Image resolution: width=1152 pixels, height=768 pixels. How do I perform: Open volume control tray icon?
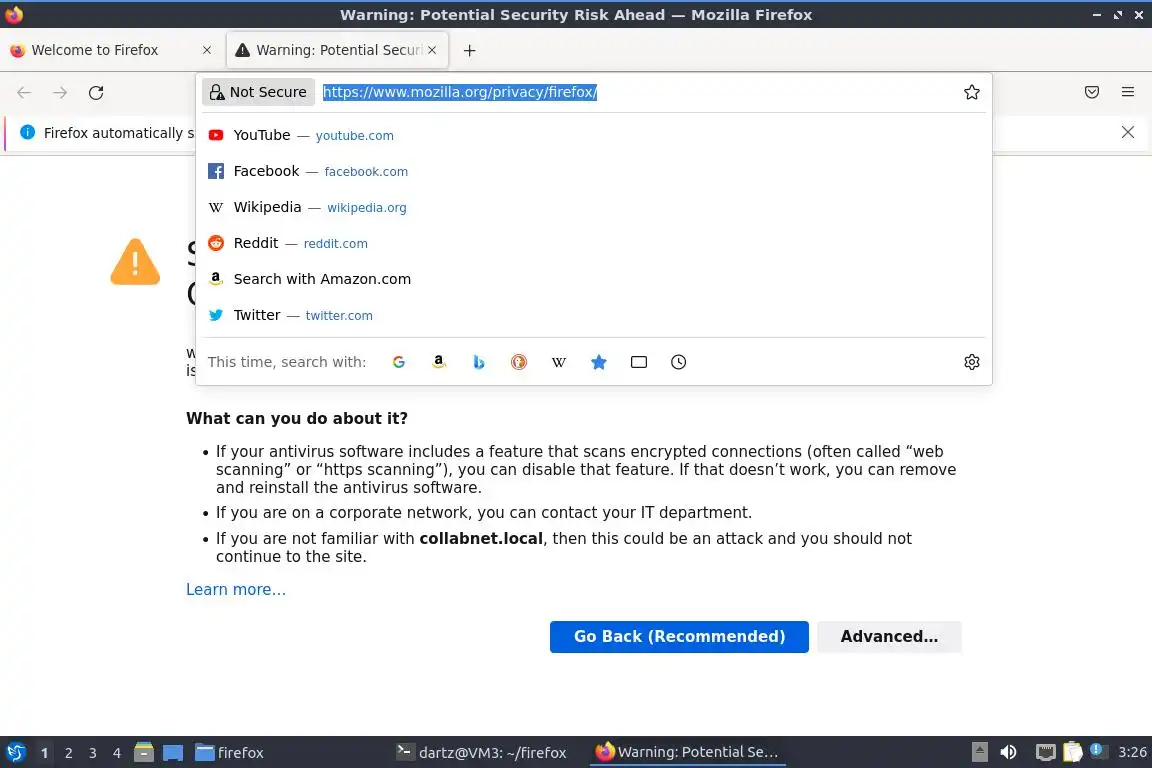pos(1009,753)
